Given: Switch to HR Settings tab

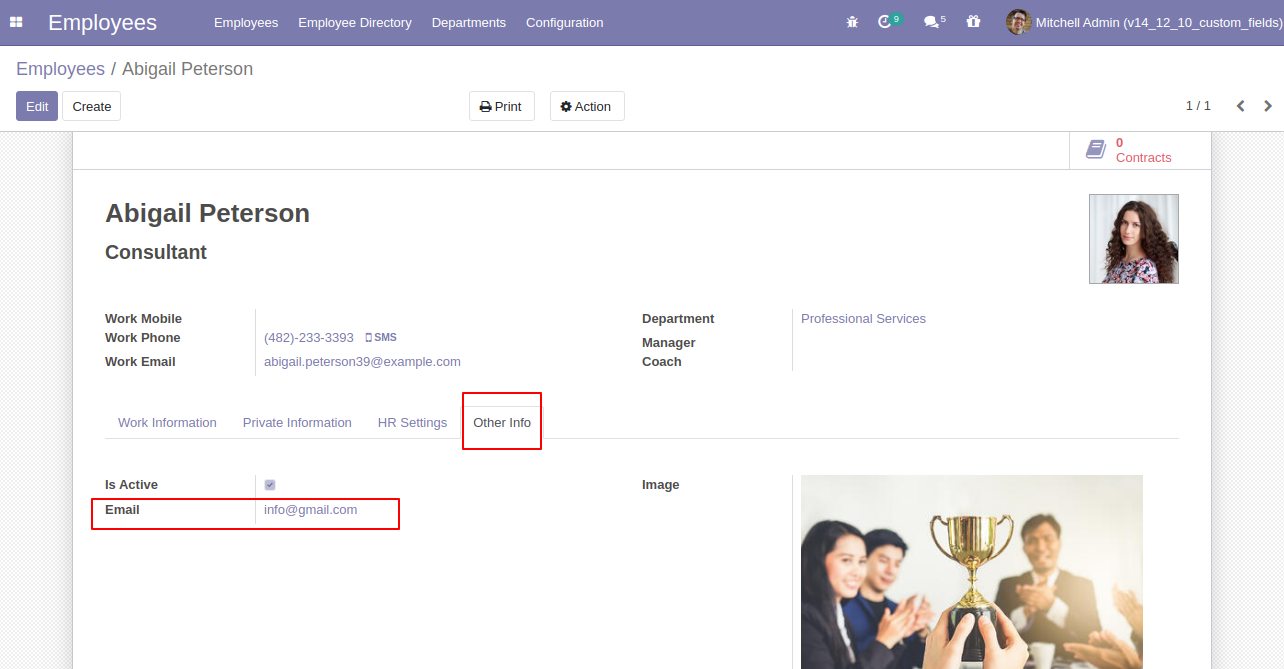Looking at the screenshot, I should [x=412, y=423].
